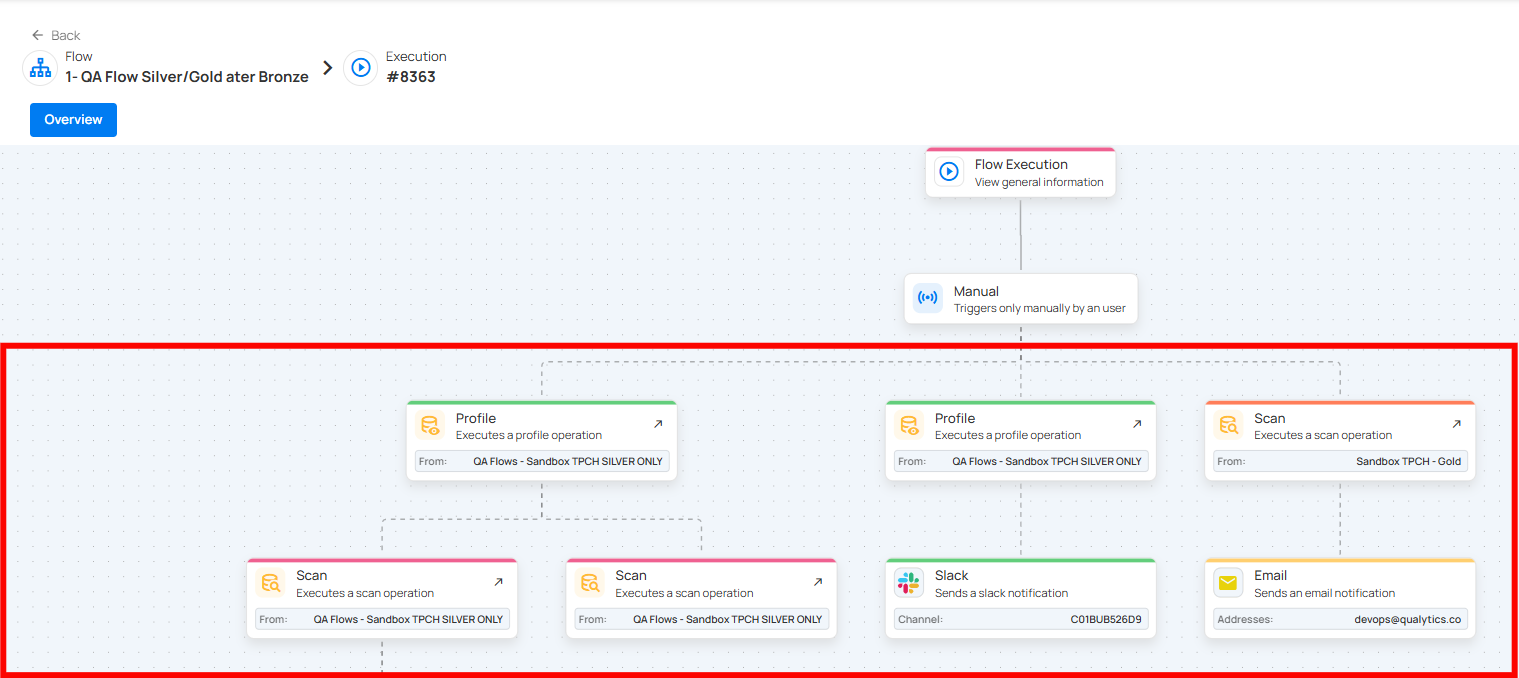Viewport: 1519px width, 678px height.
Task: Click the left Profile node database icon
Action: 431,426
